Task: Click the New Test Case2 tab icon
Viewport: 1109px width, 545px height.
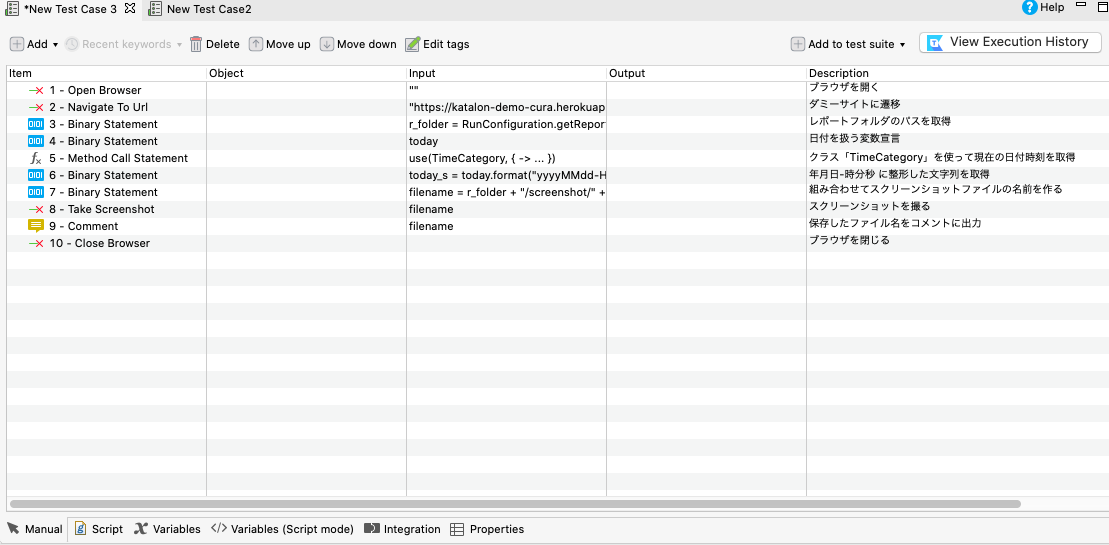Action: [x=154, y=8]
